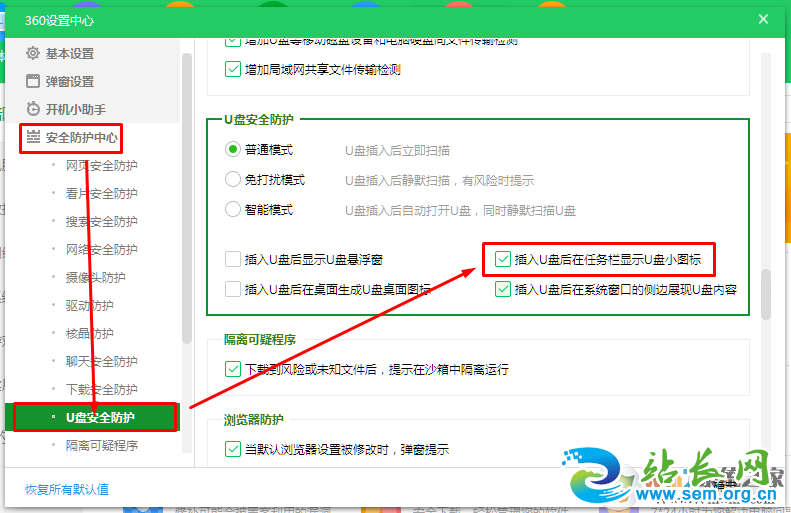Collapse the 安全防护中心 section
This screenshot has height=513, width=791.
tap(82, 137)
